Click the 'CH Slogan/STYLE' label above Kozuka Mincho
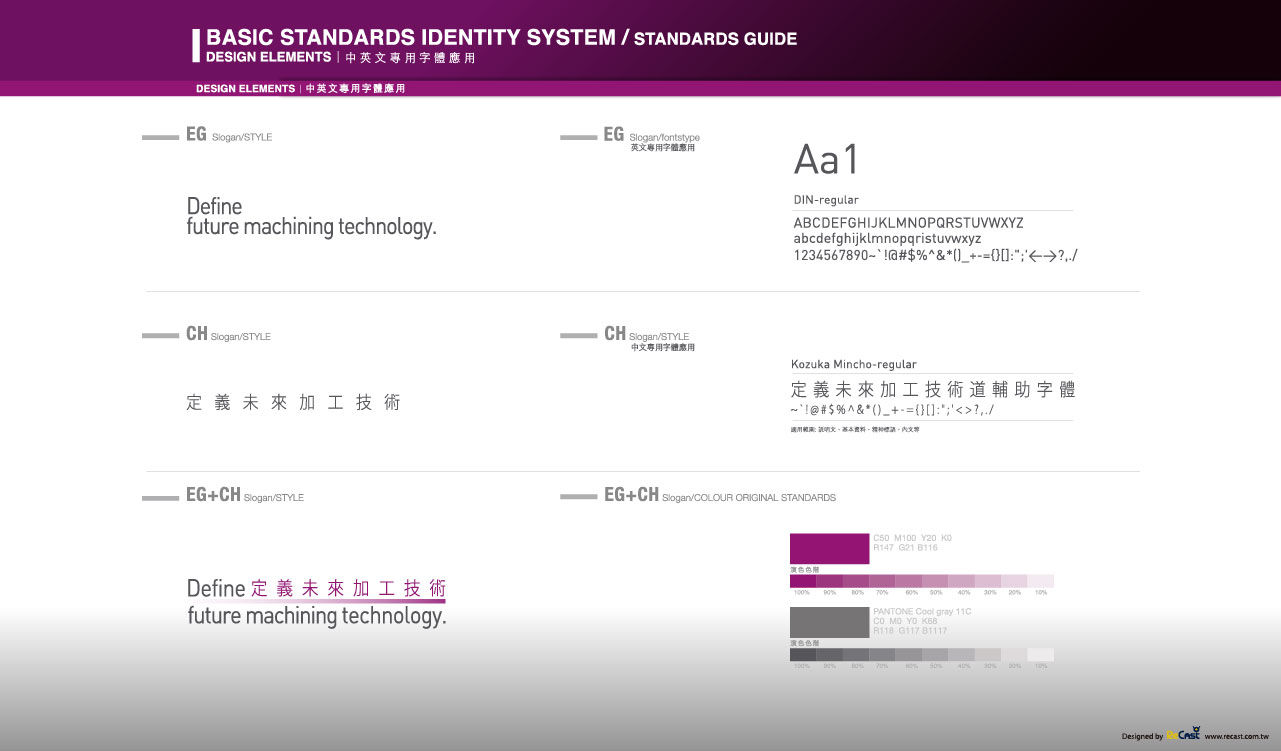The height and width of the screenshot is (751, 1281). 647,335
